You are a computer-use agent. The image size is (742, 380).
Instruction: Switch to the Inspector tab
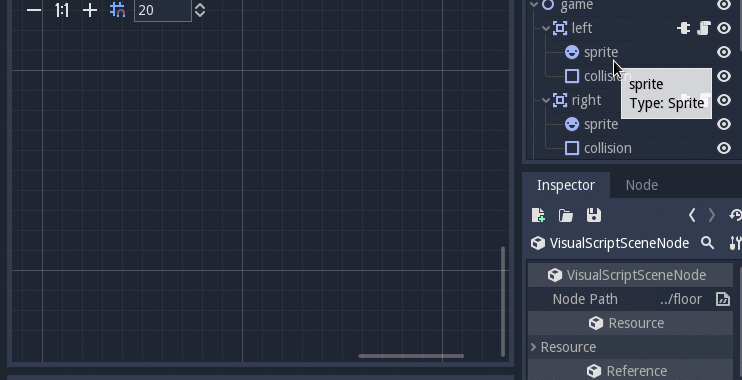point(566,185)
